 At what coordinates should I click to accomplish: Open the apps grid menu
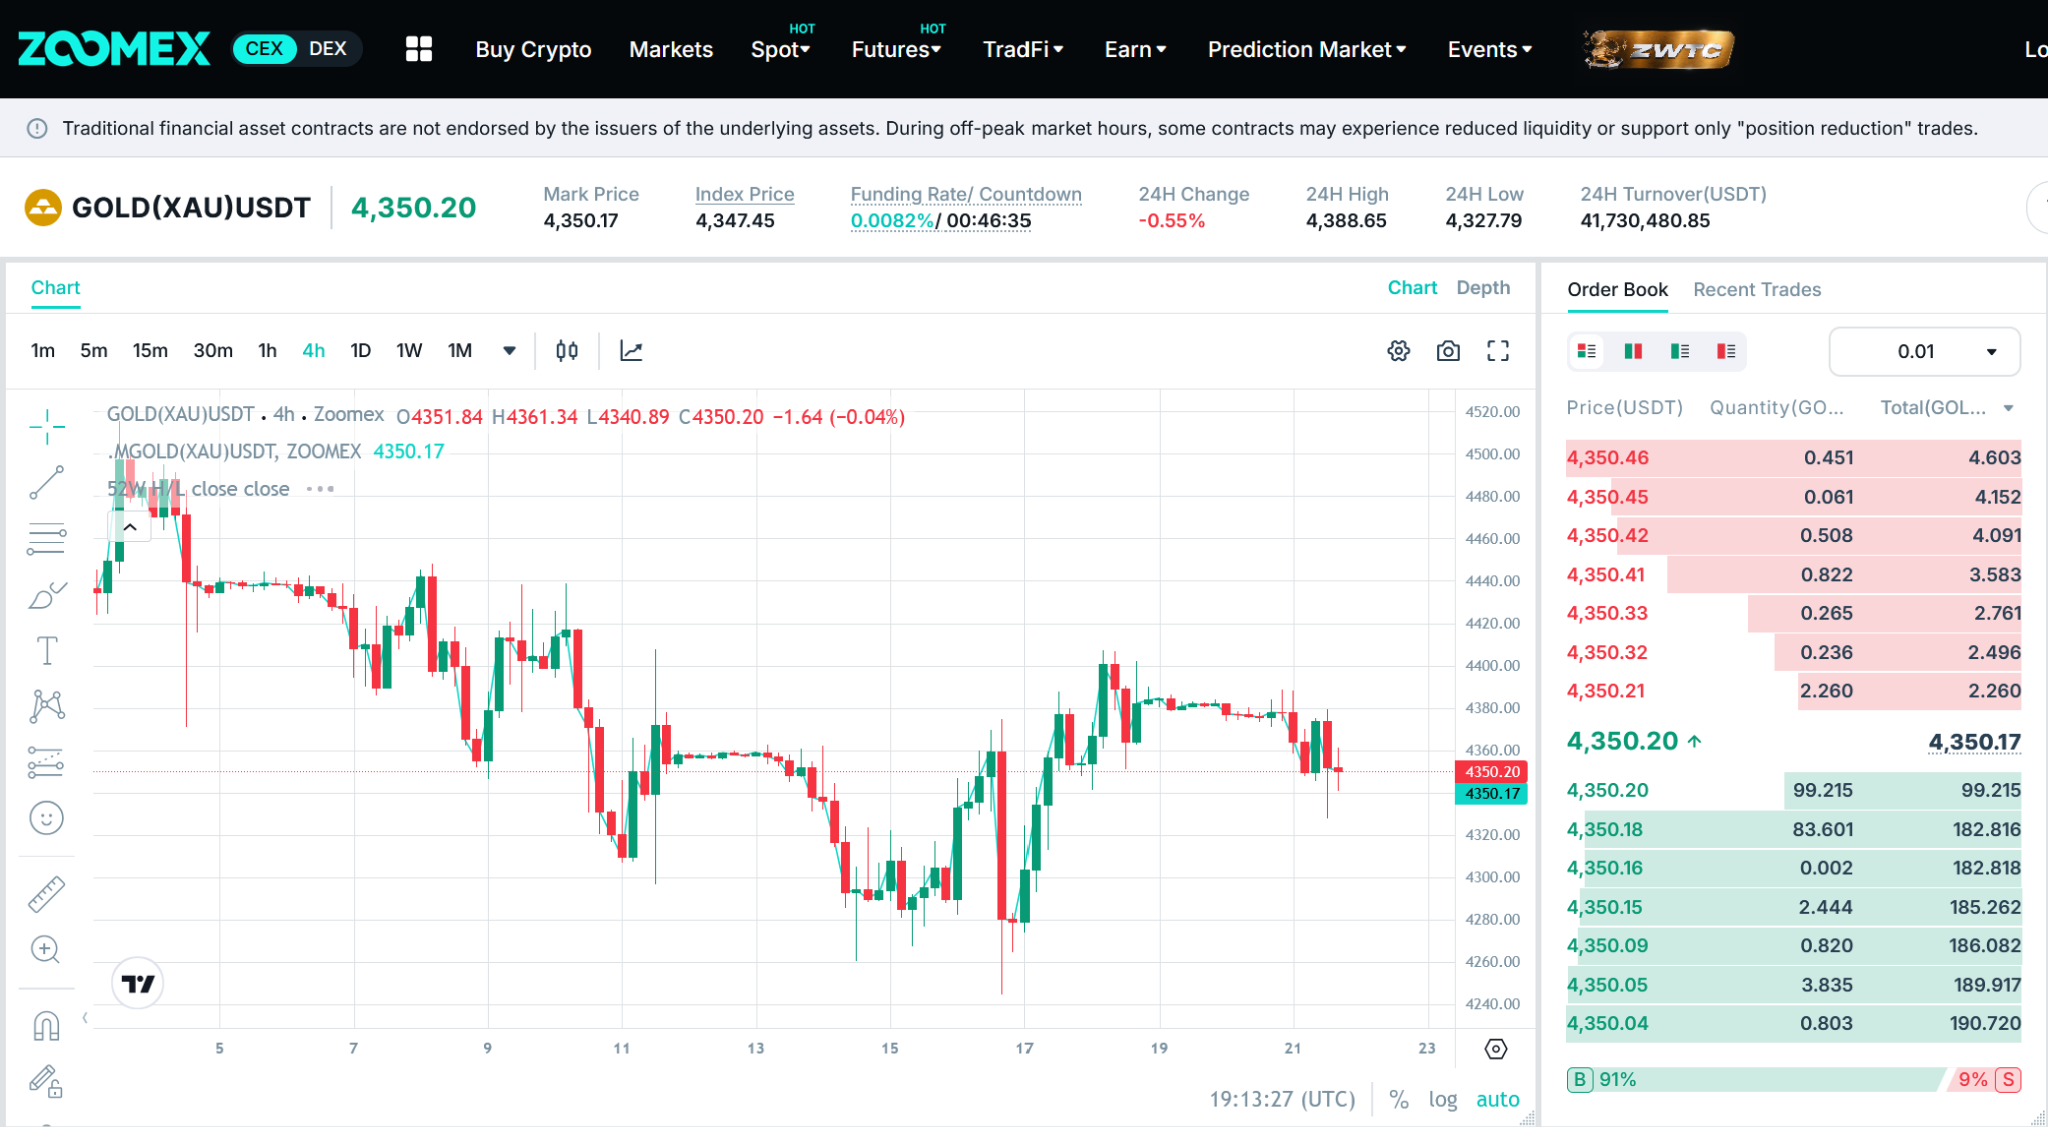point(419,49)
